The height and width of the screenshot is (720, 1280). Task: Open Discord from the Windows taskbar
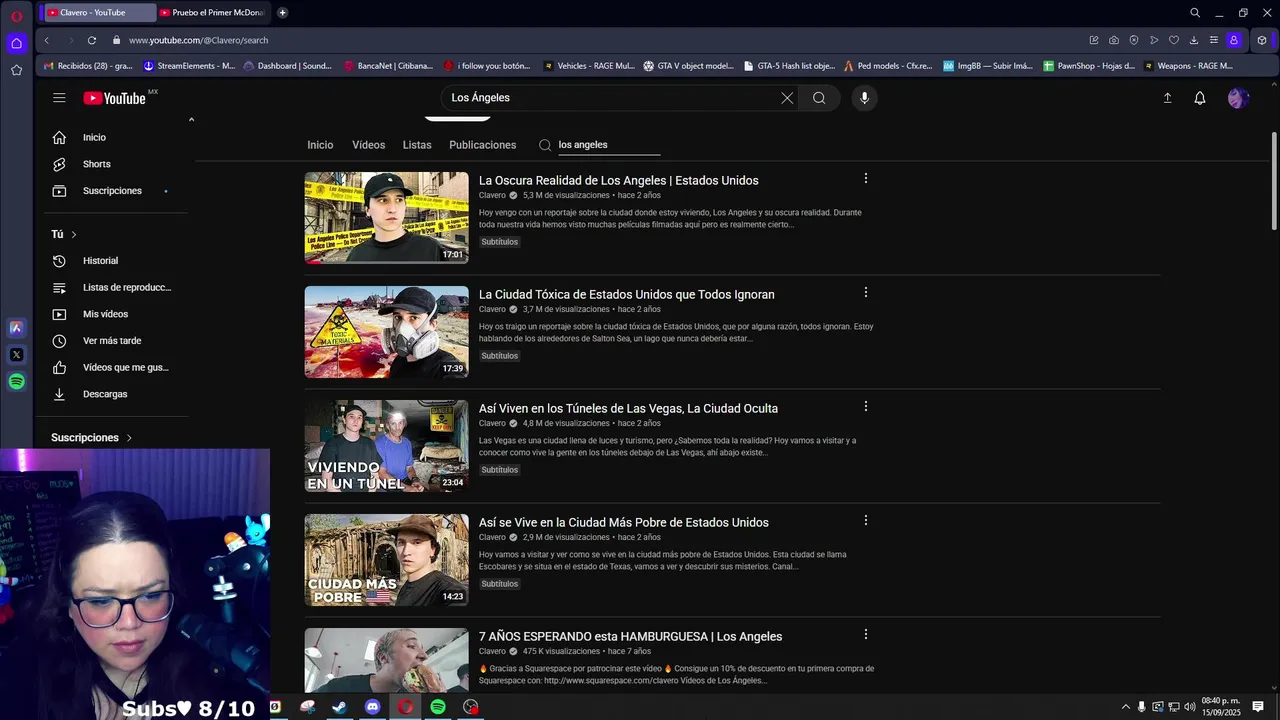point(373,707)
